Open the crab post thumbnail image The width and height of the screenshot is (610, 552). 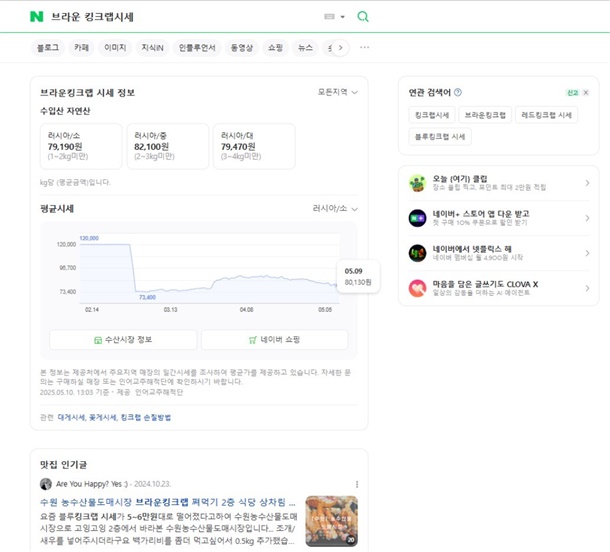(331, 521)
